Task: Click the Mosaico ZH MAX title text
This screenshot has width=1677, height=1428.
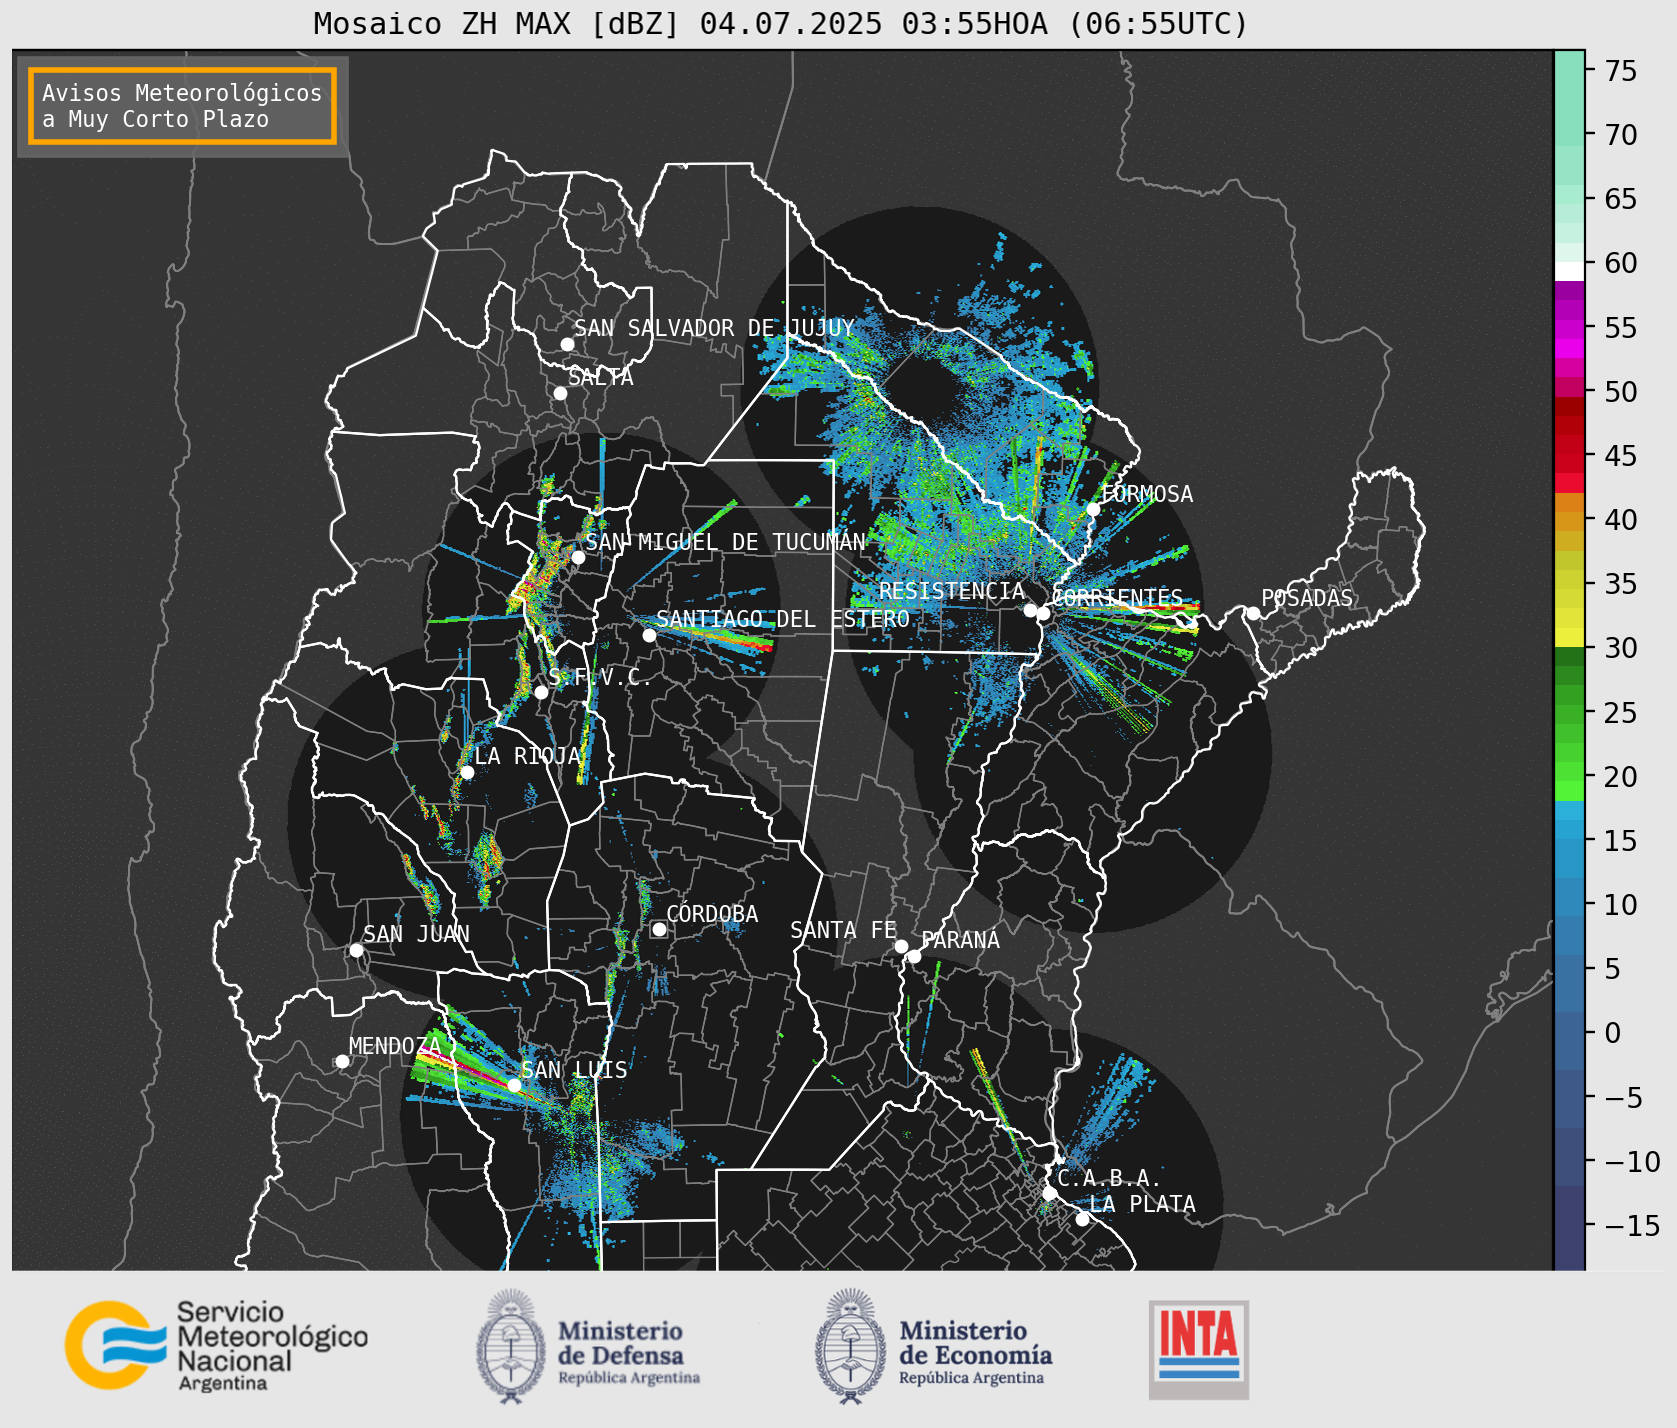Action: tap(781, 23)
